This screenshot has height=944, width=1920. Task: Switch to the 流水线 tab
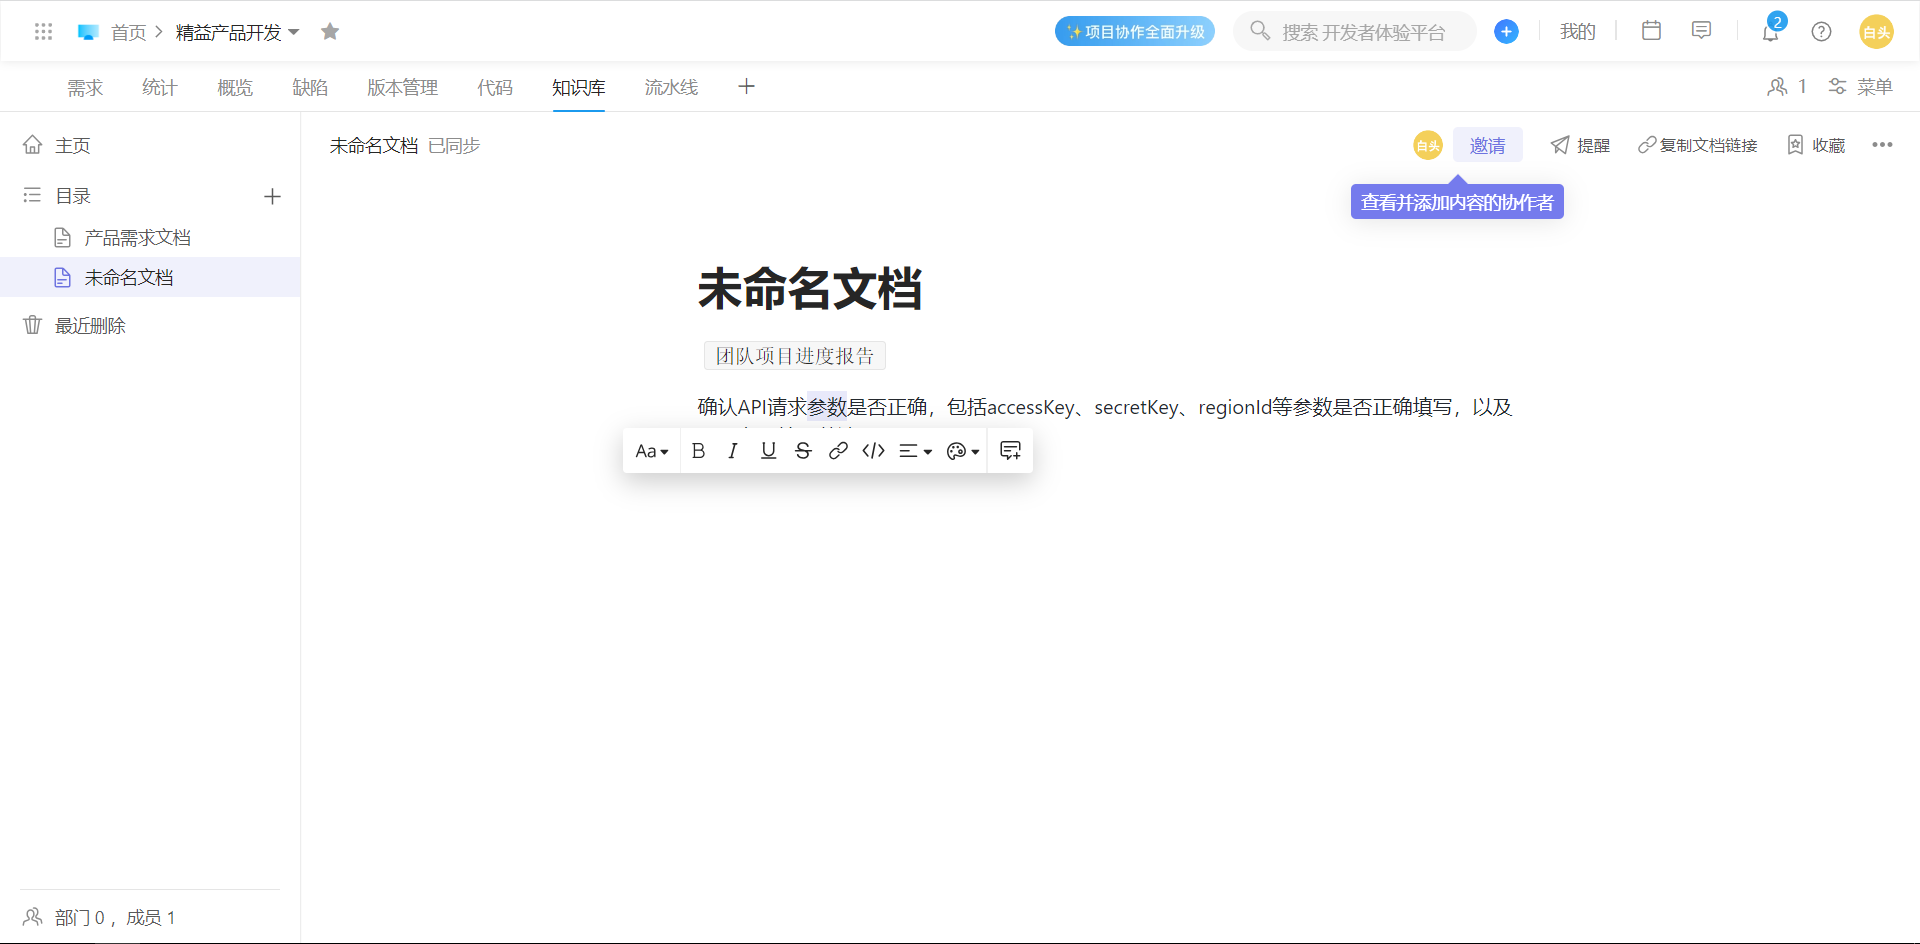click(x=671, y=87)
